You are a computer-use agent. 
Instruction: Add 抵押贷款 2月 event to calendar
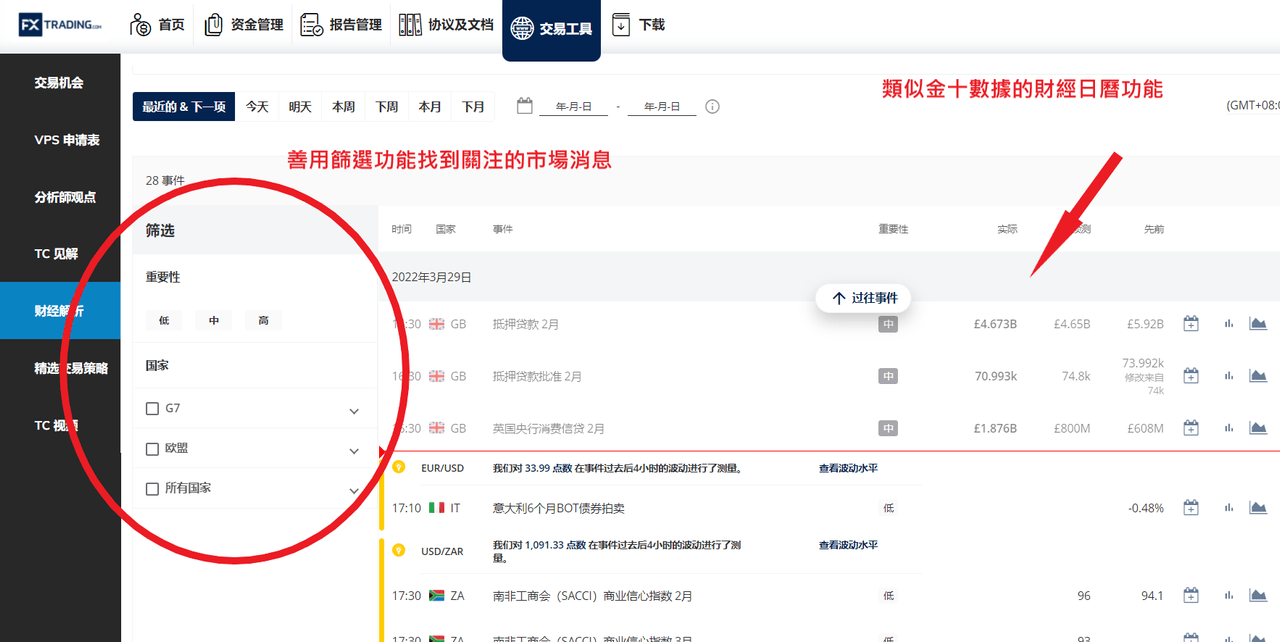click(1191, 324)
